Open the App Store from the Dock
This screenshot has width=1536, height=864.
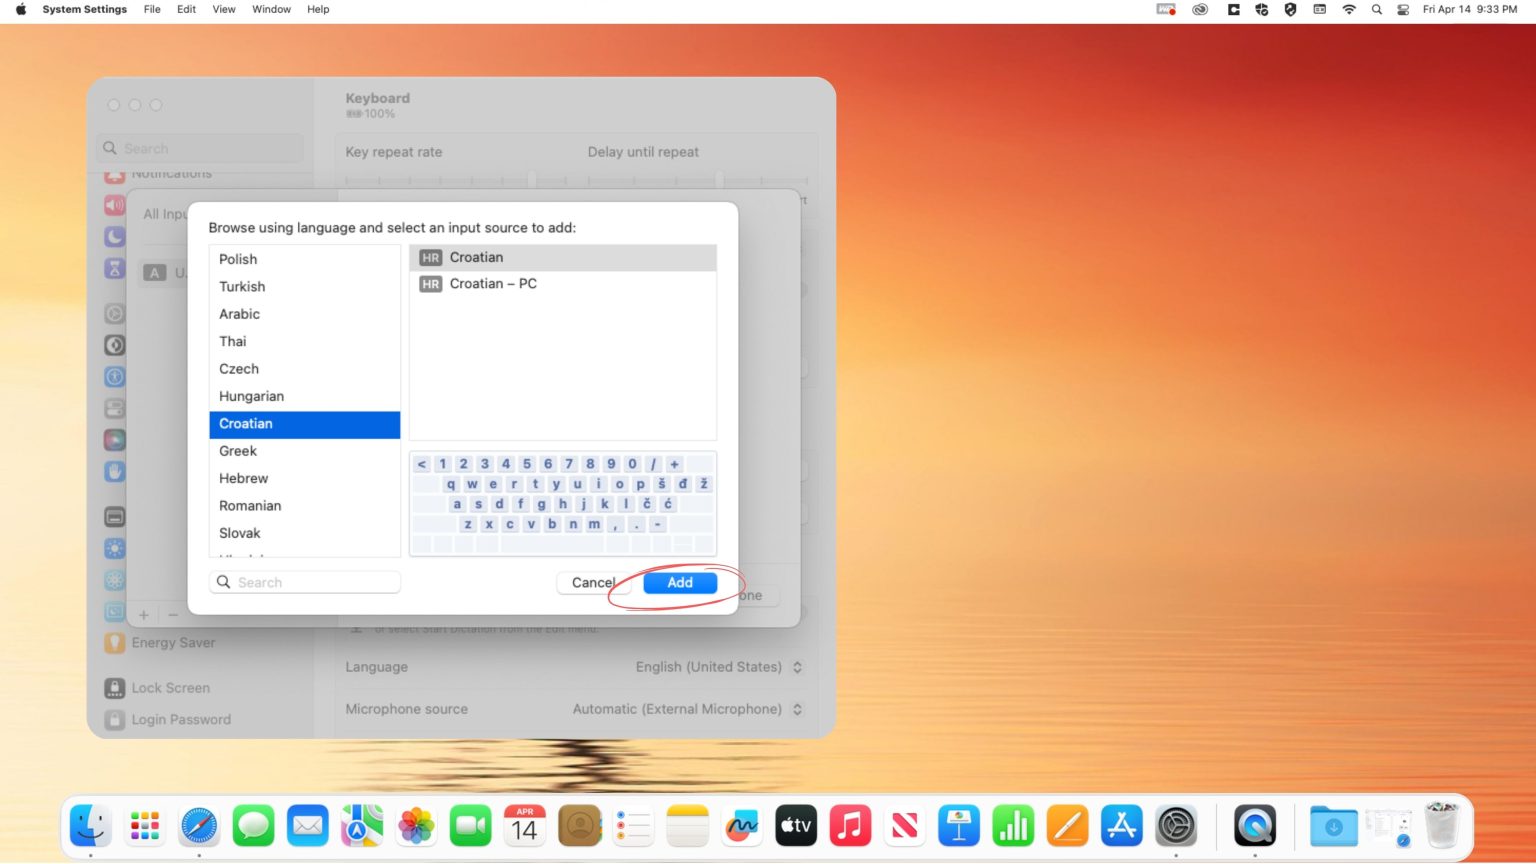click(x=1121, y=825)
